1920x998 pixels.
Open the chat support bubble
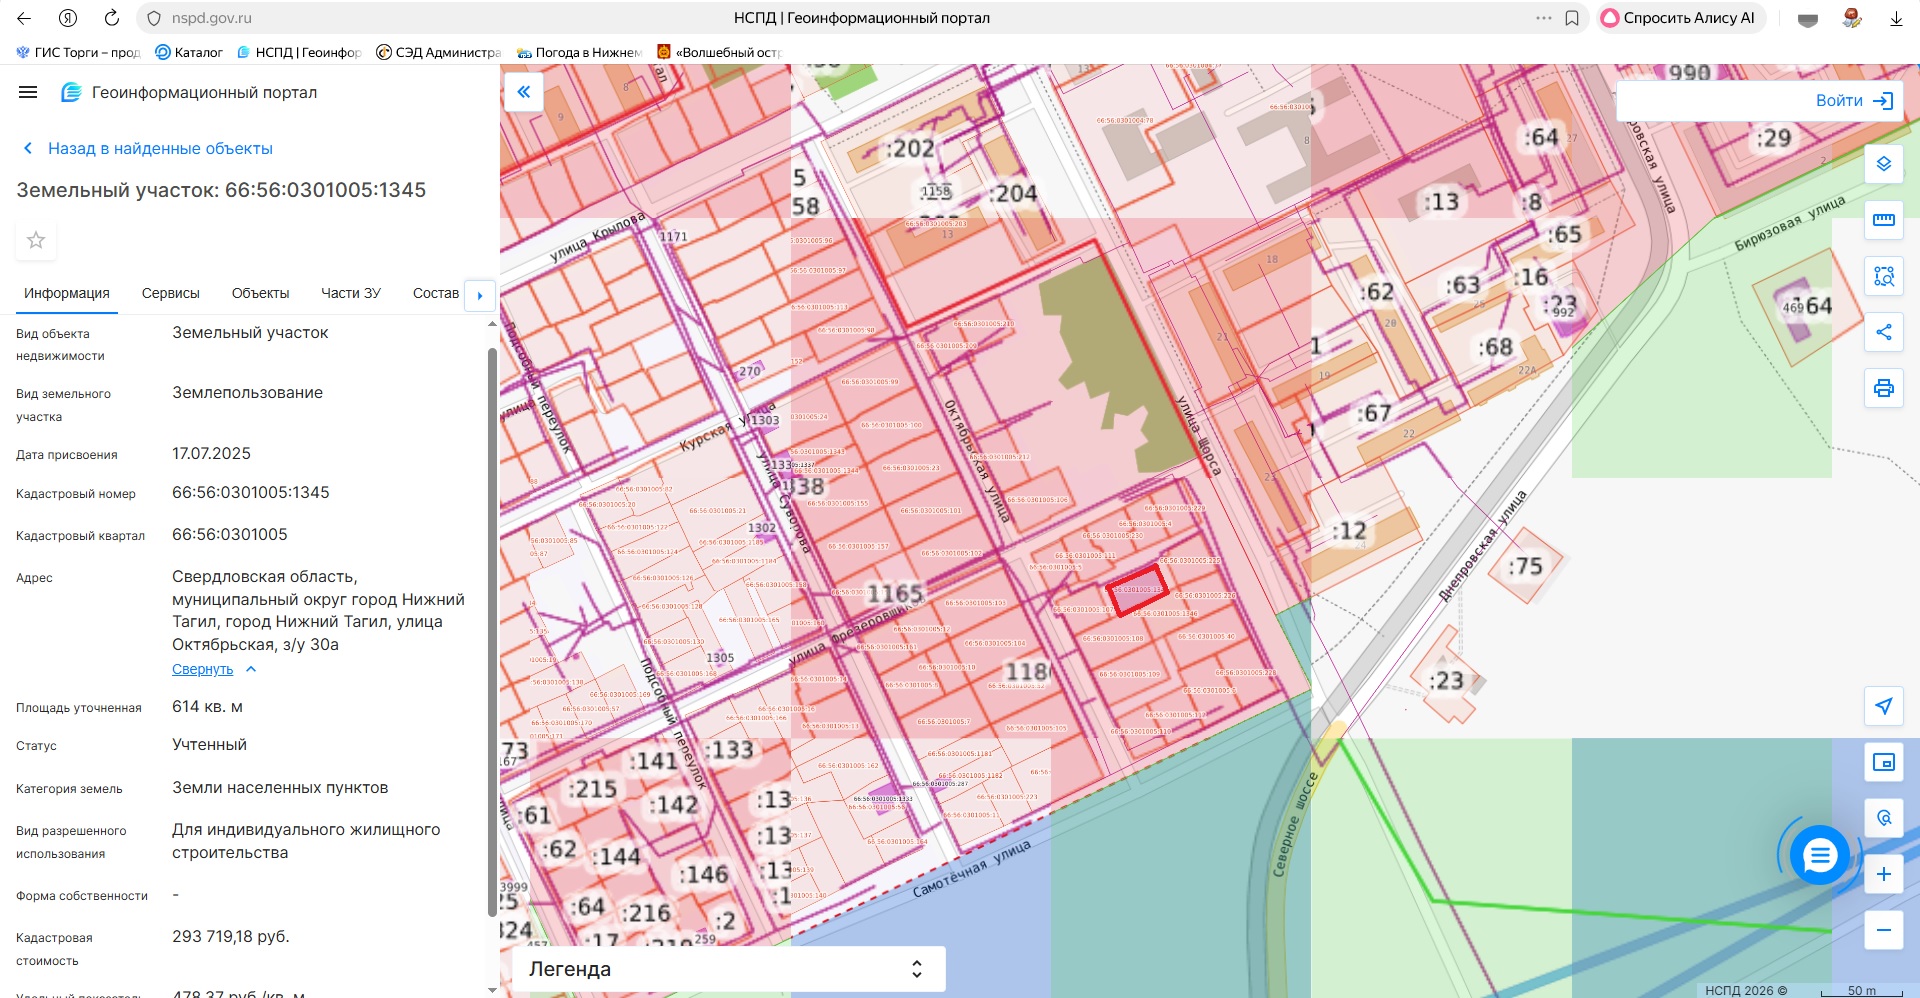pyautogui.click(x=1819, y=855)
